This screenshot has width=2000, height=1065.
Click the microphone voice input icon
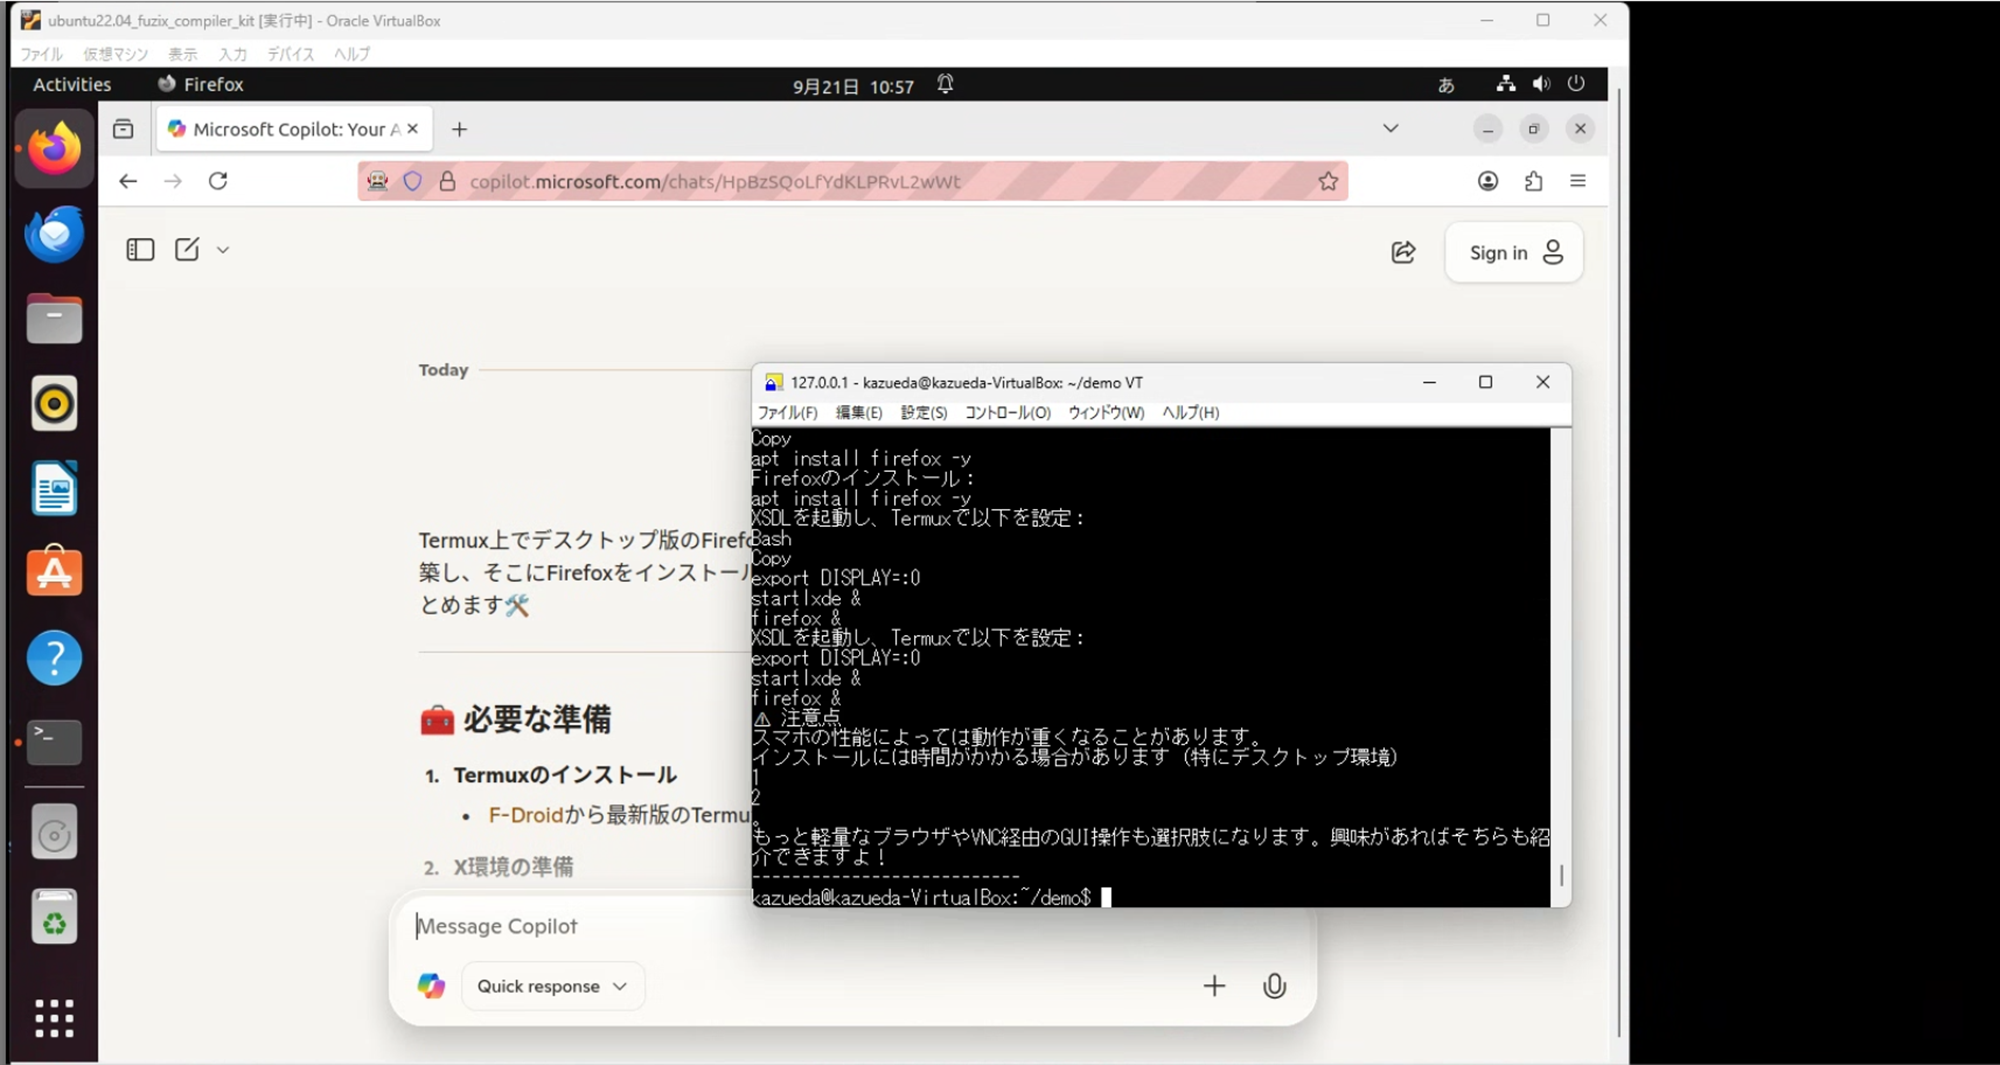coord(1274,986)
